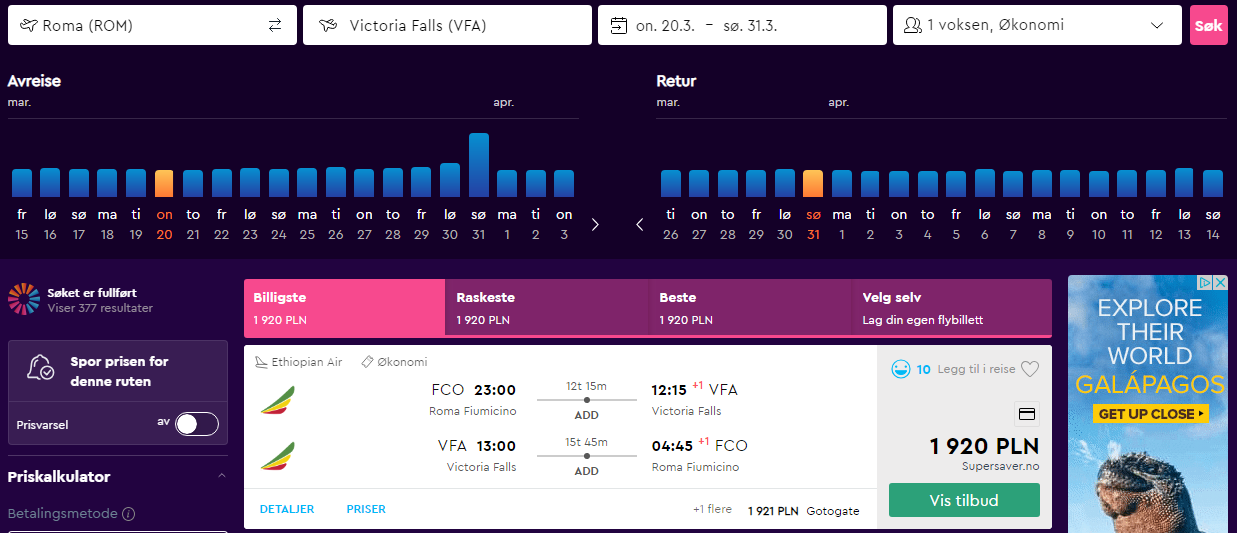This screenshot has width=1237, height=533.
Task: Show earlier return dates with left chevron
Action: (x=640, y=224)
